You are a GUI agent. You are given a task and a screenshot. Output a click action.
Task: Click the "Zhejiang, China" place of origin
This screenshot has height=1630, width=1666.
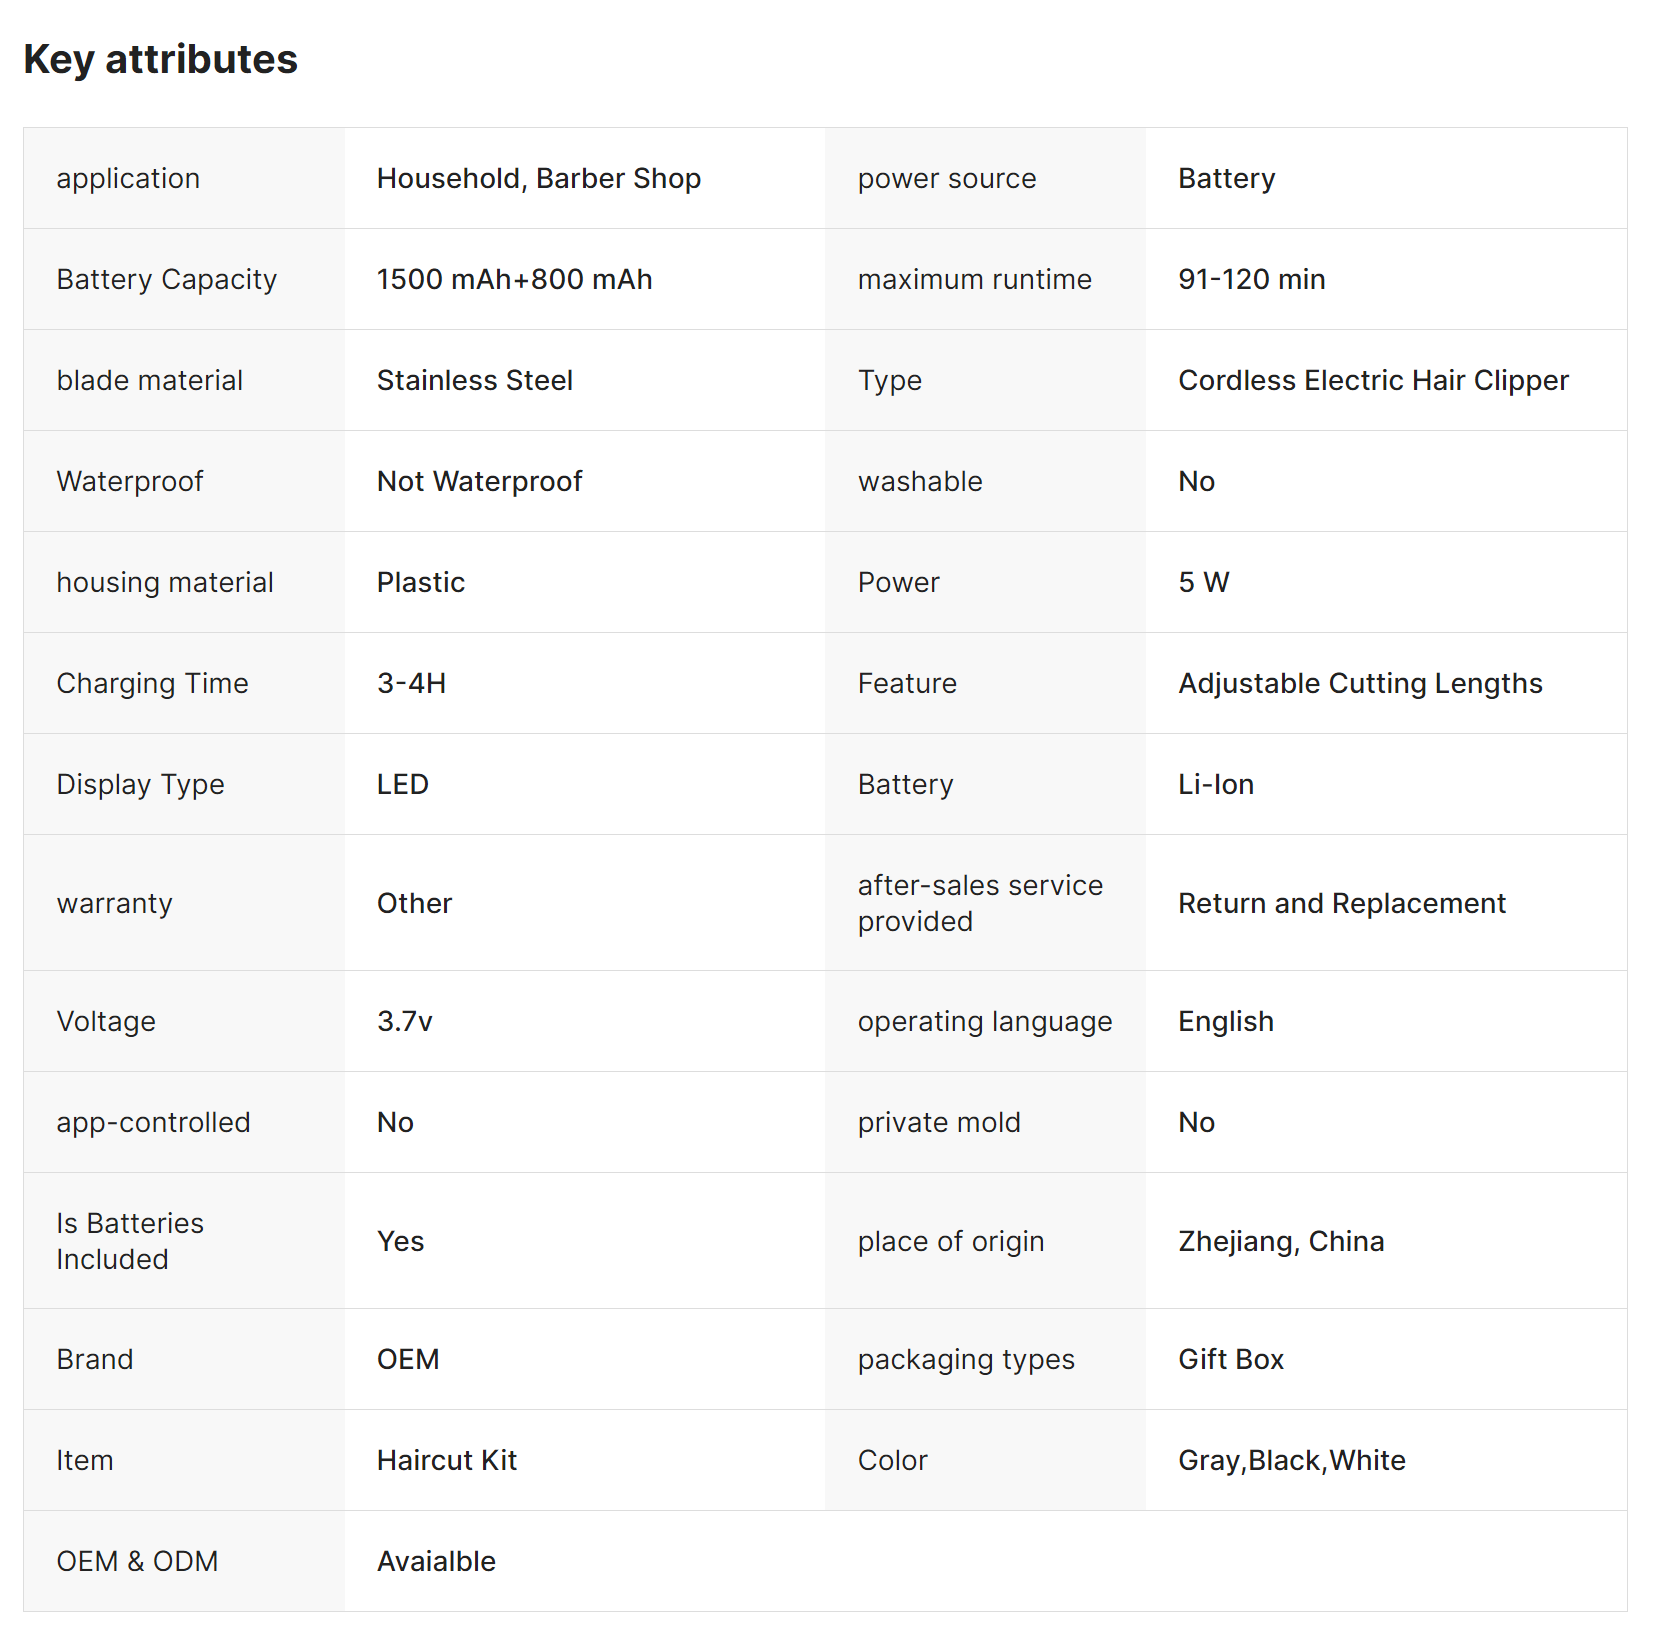tap(1280, 1241)
